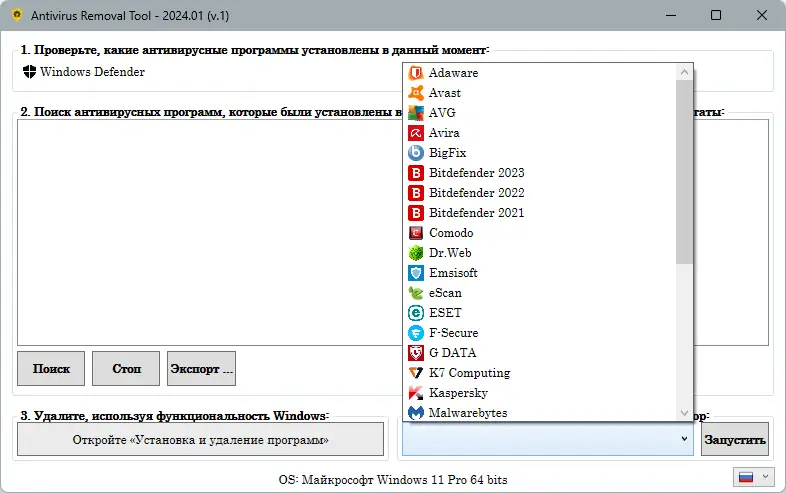Click the app icon in title bar
786x493 pixels.
click(x=17, y=15)
